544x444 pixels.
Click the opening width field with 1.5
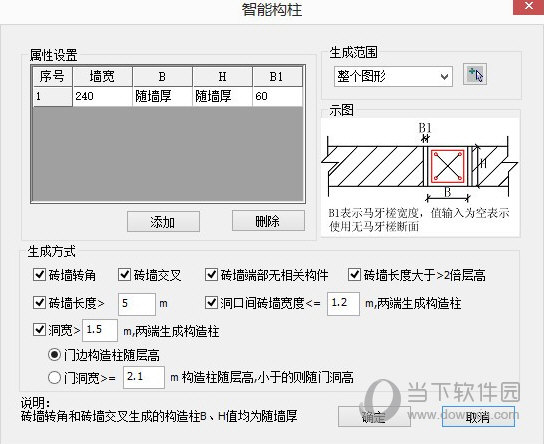tap(100, 330)
